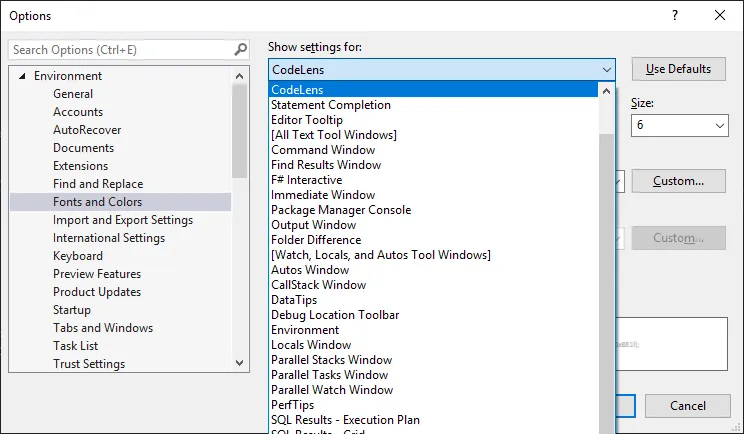Select Startup in the tree
Image resolution: width=744 pixels, height=434 pixels.
[72, 310]
